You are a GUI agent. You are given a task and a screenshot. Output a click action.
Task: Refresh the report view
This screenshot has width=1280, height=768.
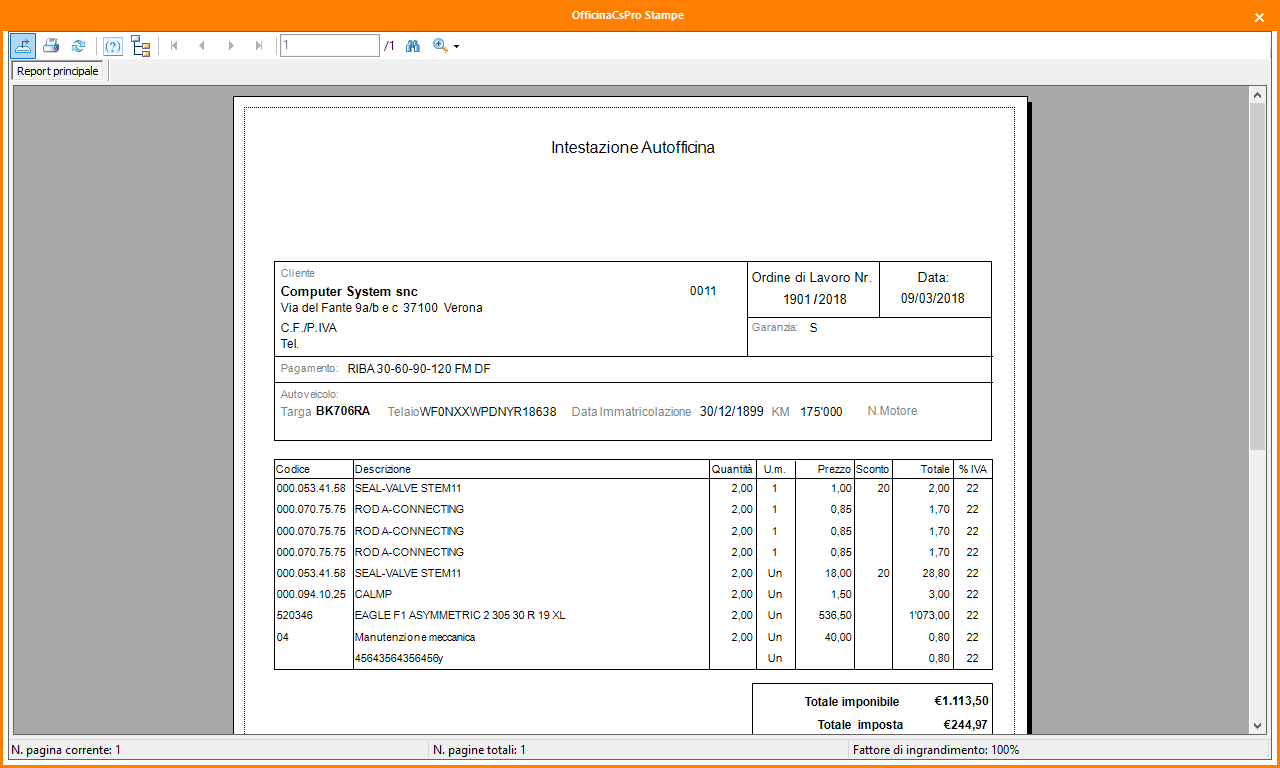[x=78, y=46]
